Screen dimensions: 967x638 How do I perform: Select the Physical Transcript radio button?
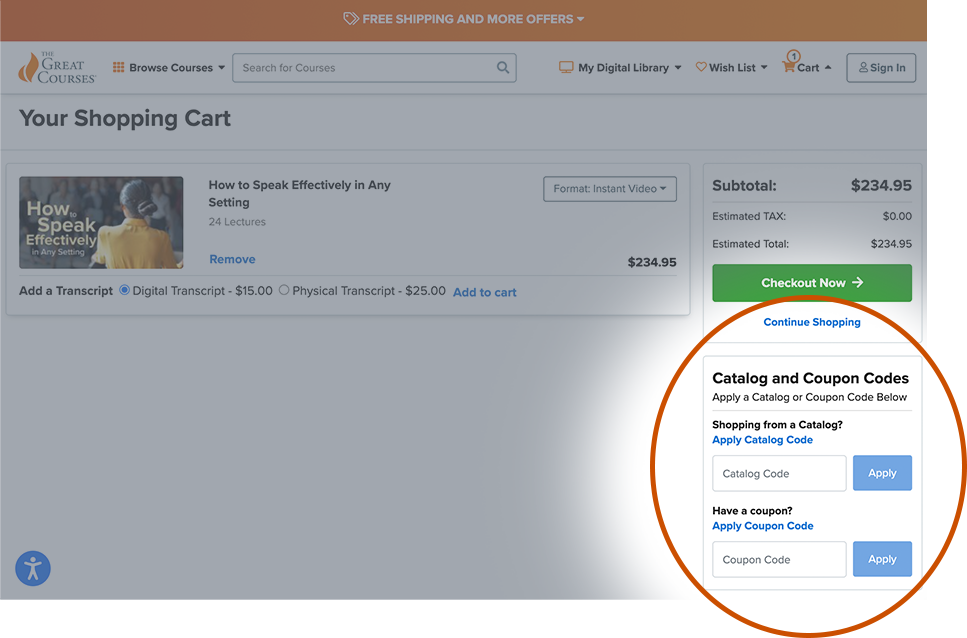click(x=283, y=291)
